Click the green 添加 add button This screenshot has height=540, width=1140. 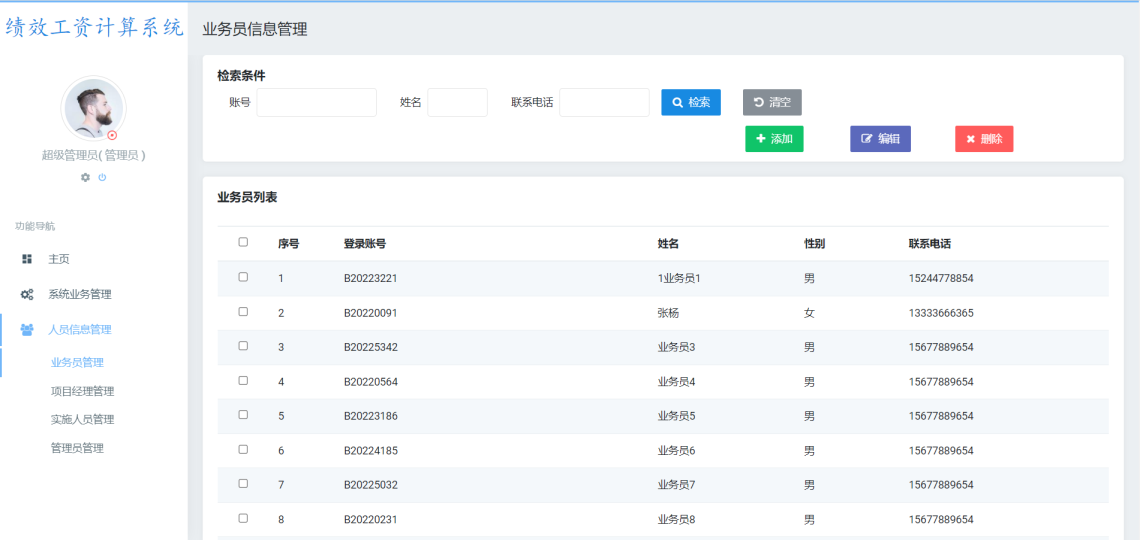774,139
